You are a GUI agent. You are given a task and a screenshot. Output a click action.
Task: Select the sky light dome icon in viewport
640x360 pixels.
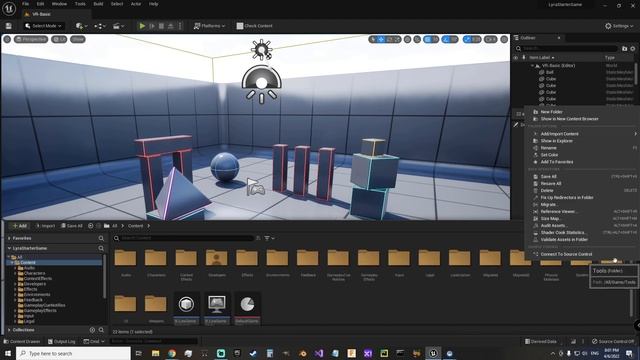262,84
